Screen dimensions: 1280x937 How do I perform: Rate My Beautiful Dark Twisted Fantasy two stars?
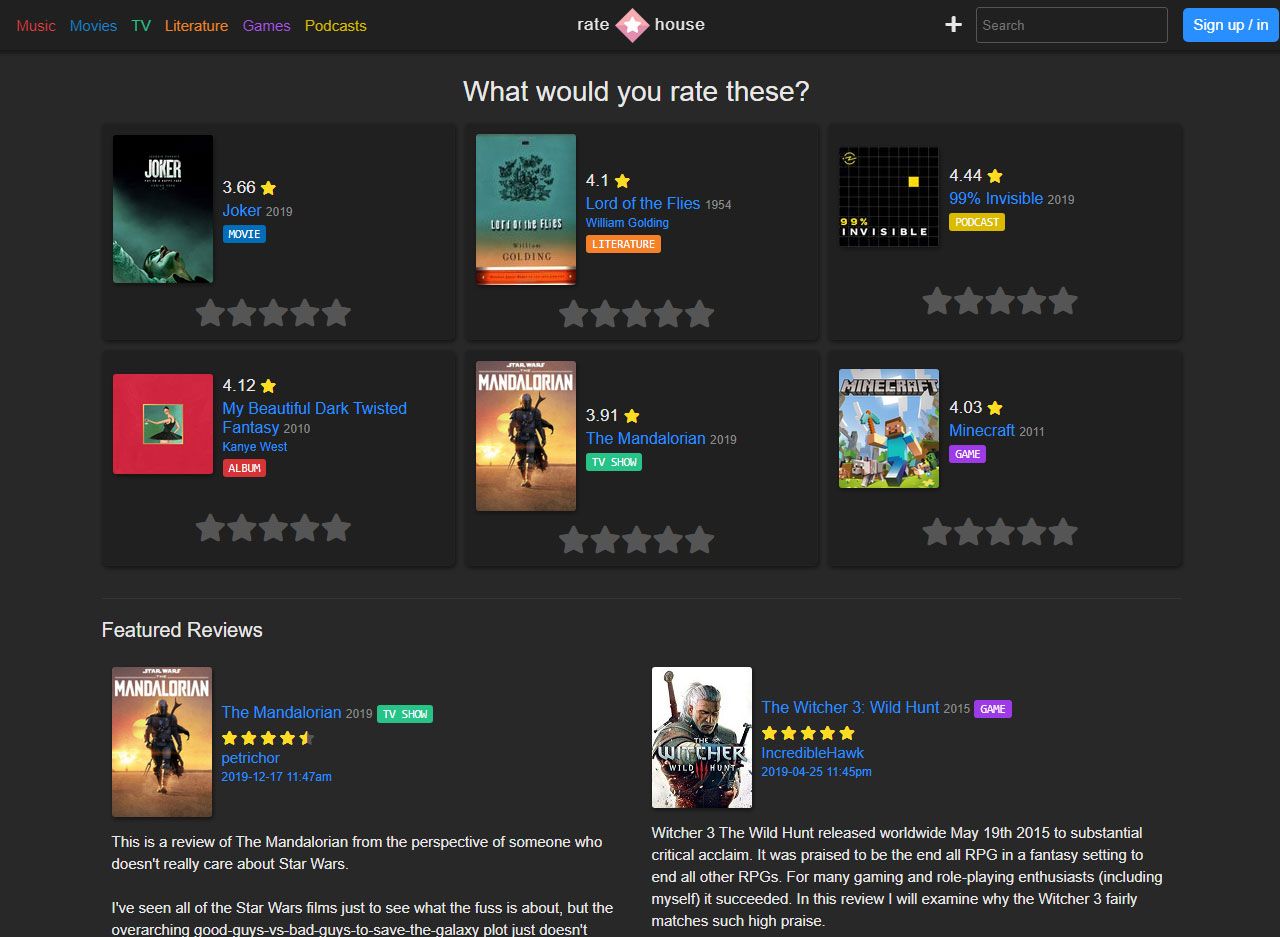click(242, 528)
